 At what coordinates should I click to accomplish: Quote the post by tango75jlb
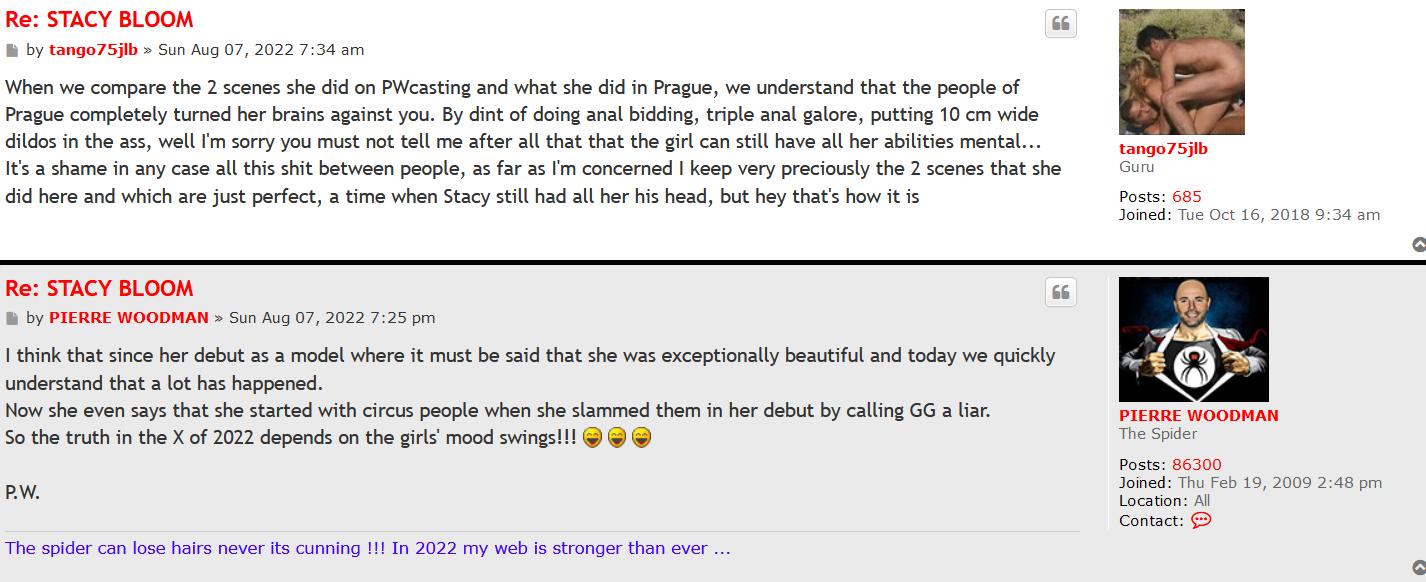[x=1061, y=24]
